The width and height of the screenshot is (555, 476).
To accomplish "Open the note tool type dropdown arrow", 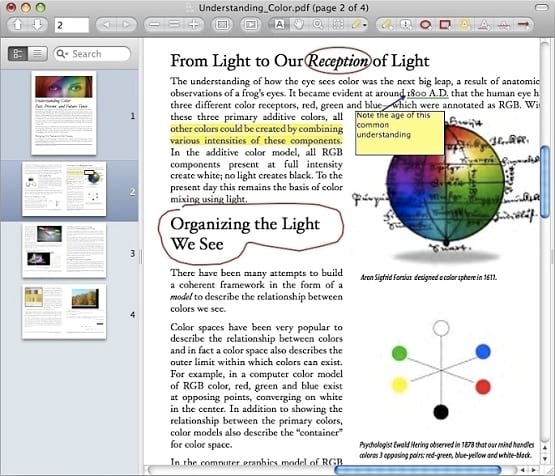I will click(x=365, y=25).
